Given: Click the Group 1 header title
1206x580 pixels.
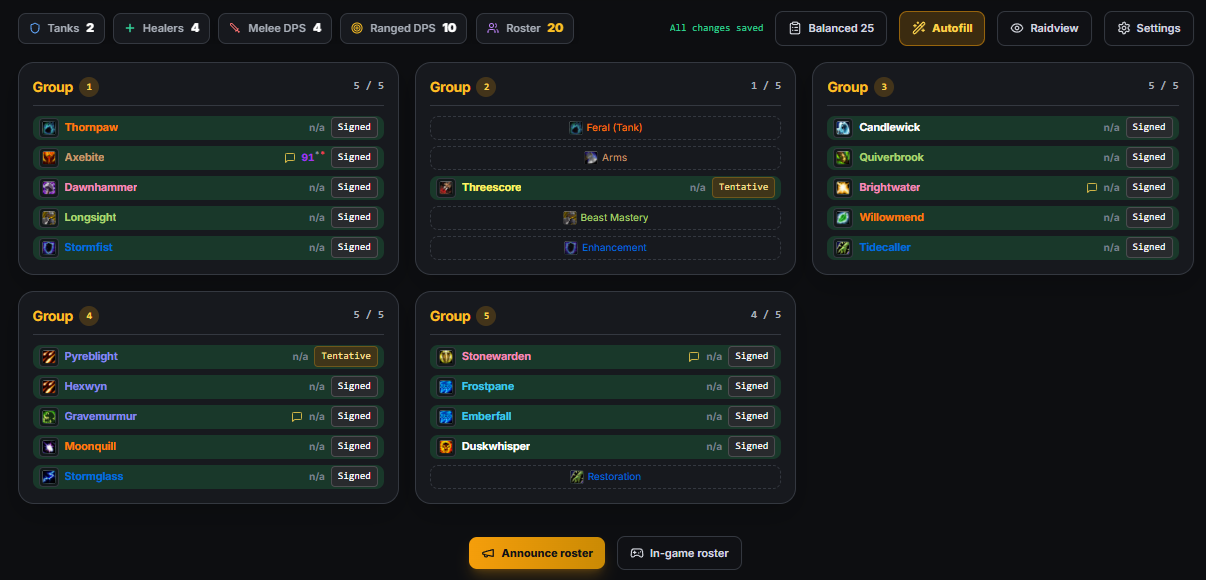Looking at the screenshot, I should (x=53, y=87).
